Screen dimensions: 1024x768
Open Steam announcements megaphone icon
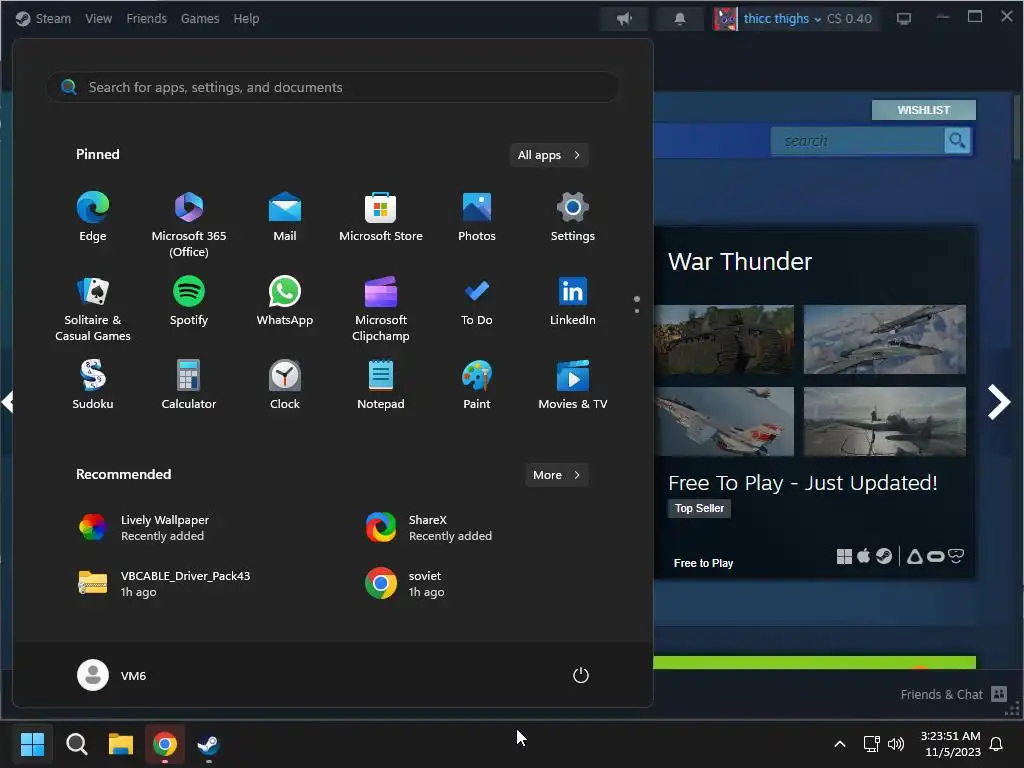pyautogui.click(x=624, y=19)
